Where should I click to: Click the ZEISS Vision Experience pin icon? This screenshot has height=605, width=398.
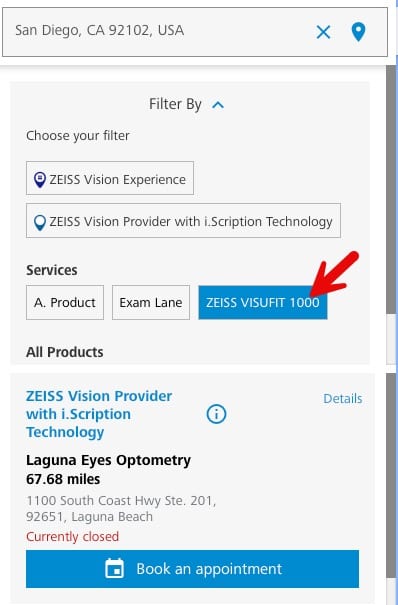40,180
